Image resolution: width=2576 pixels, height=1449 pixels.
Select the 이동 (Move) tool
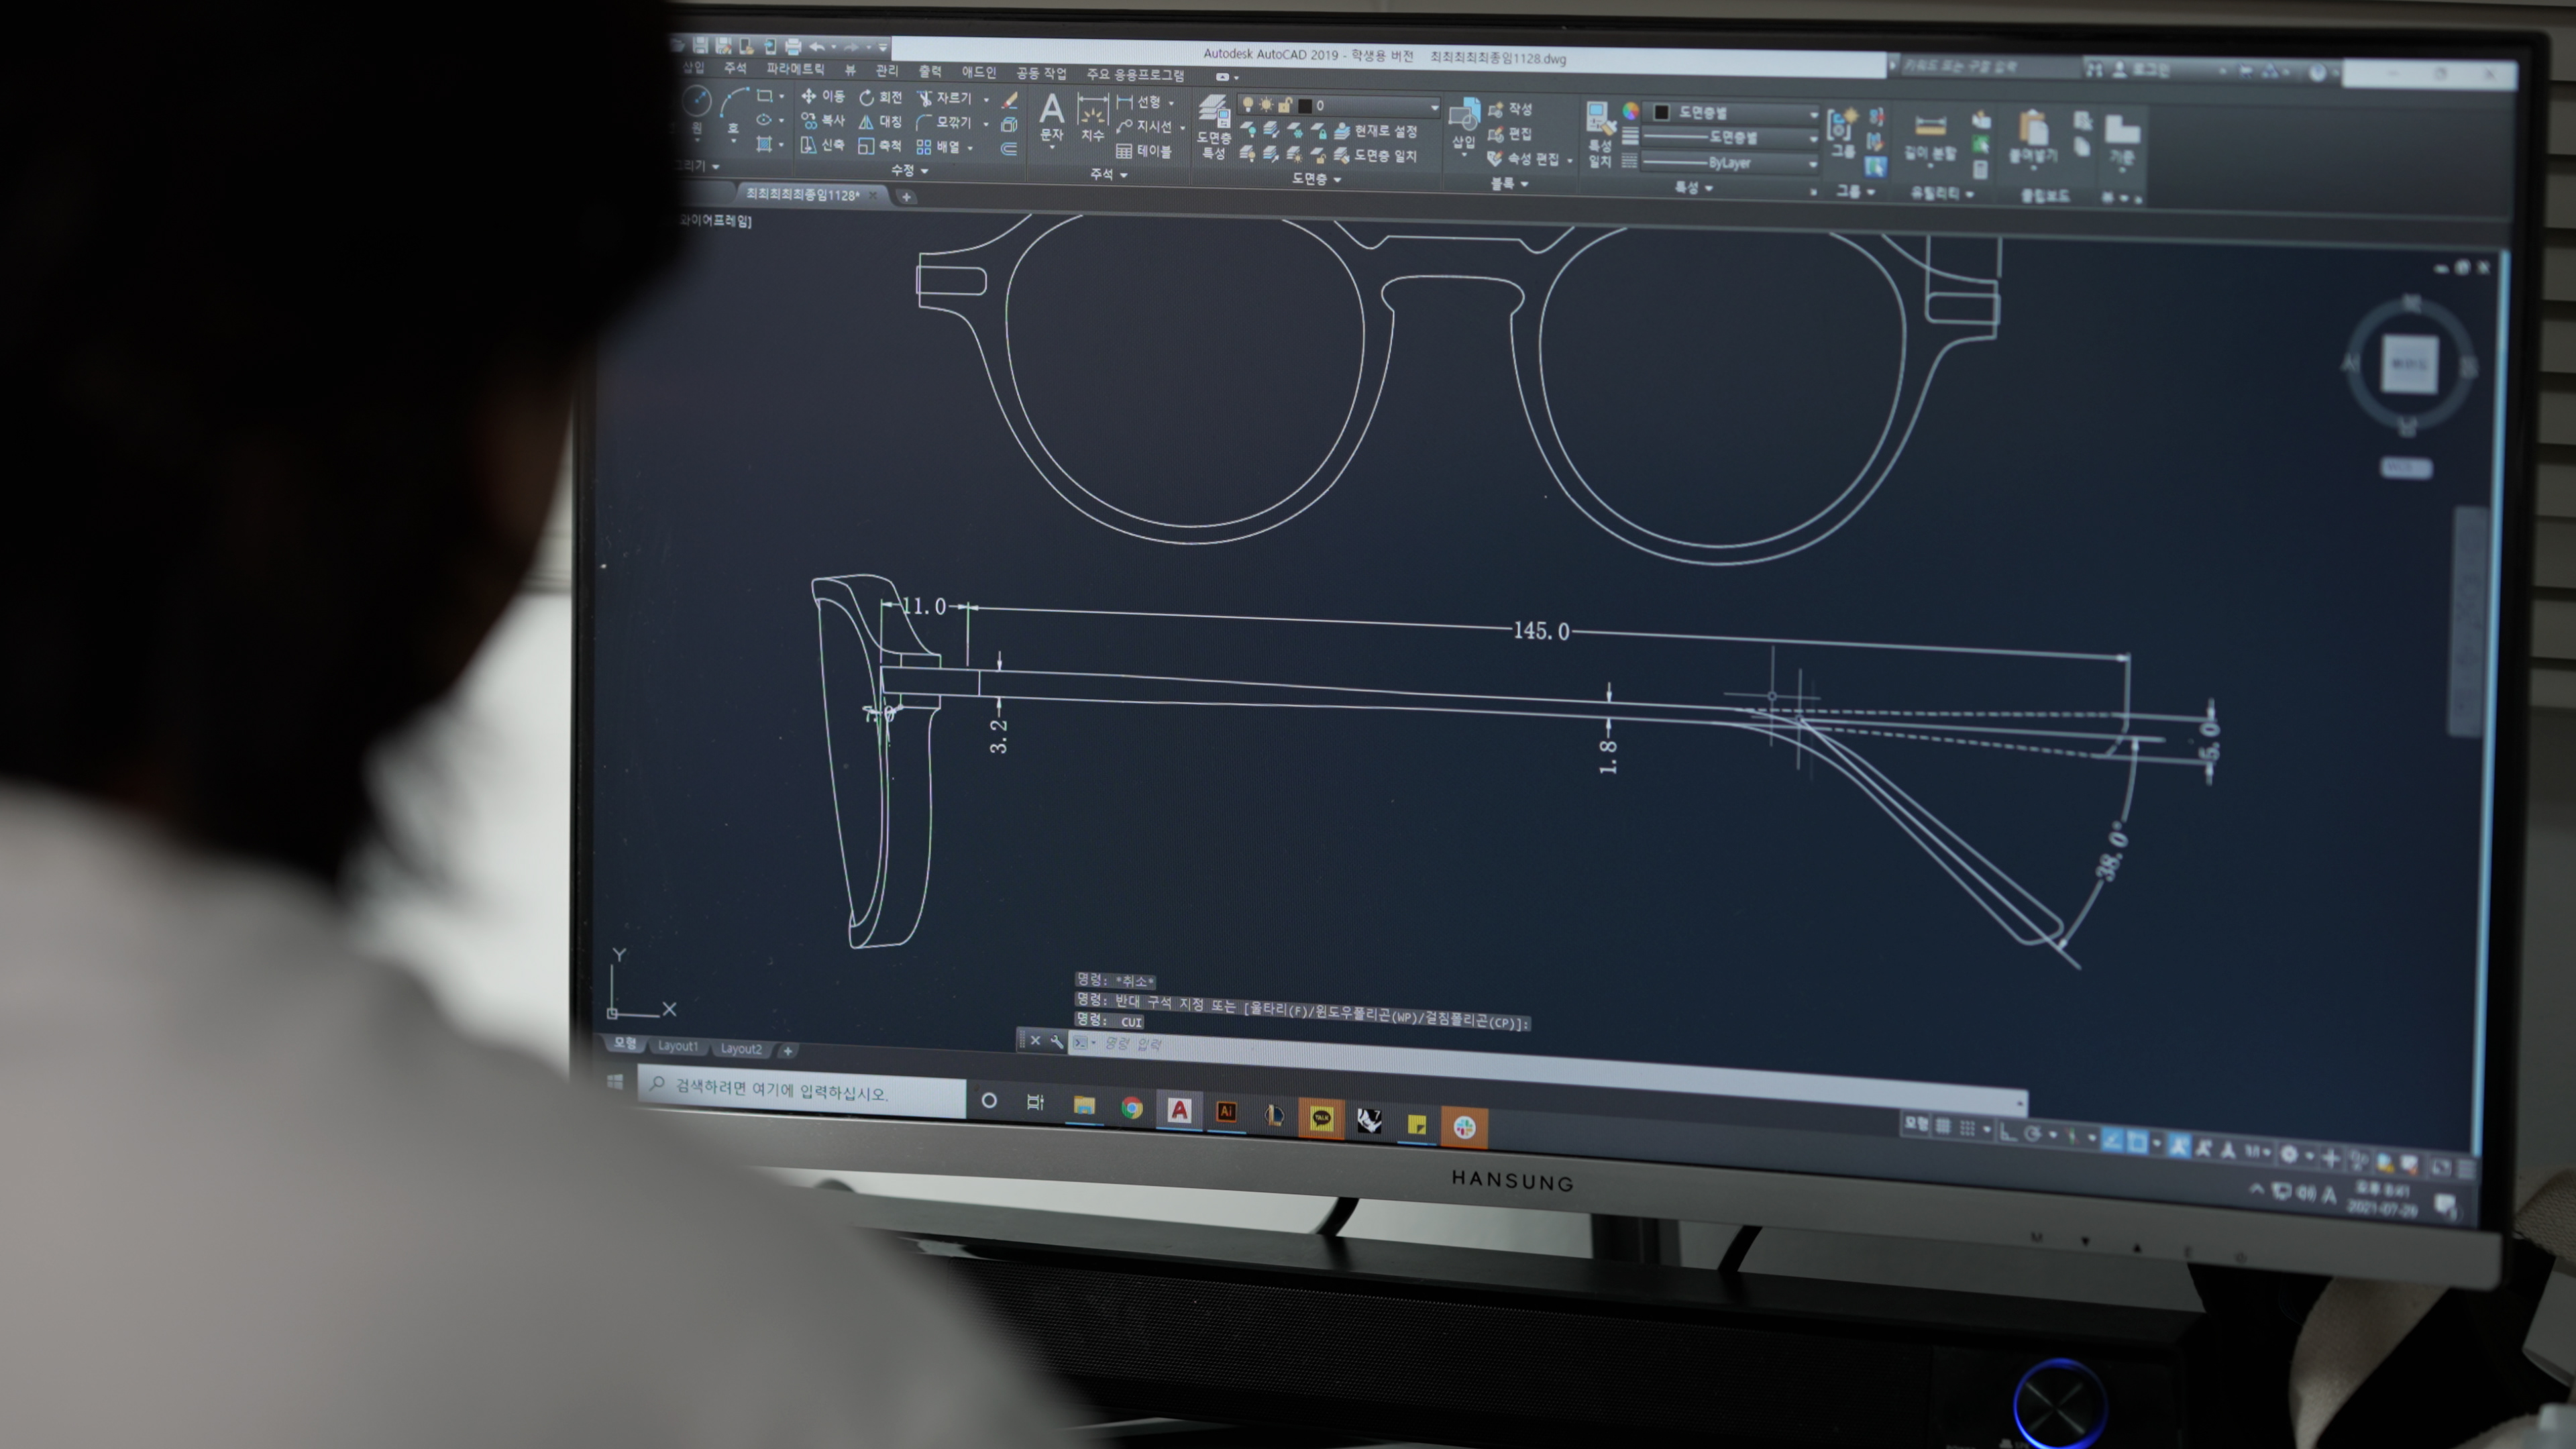tap(823, 96)
